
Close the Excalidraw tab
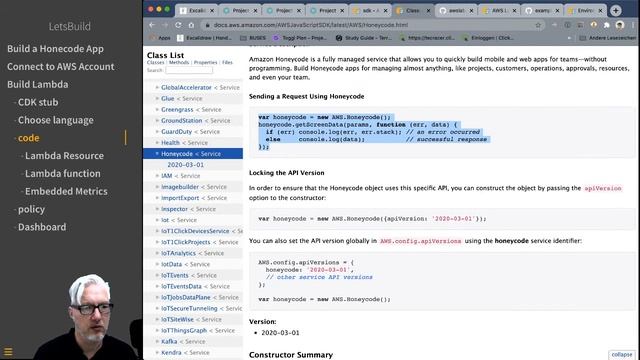click(x=212, y=11)
